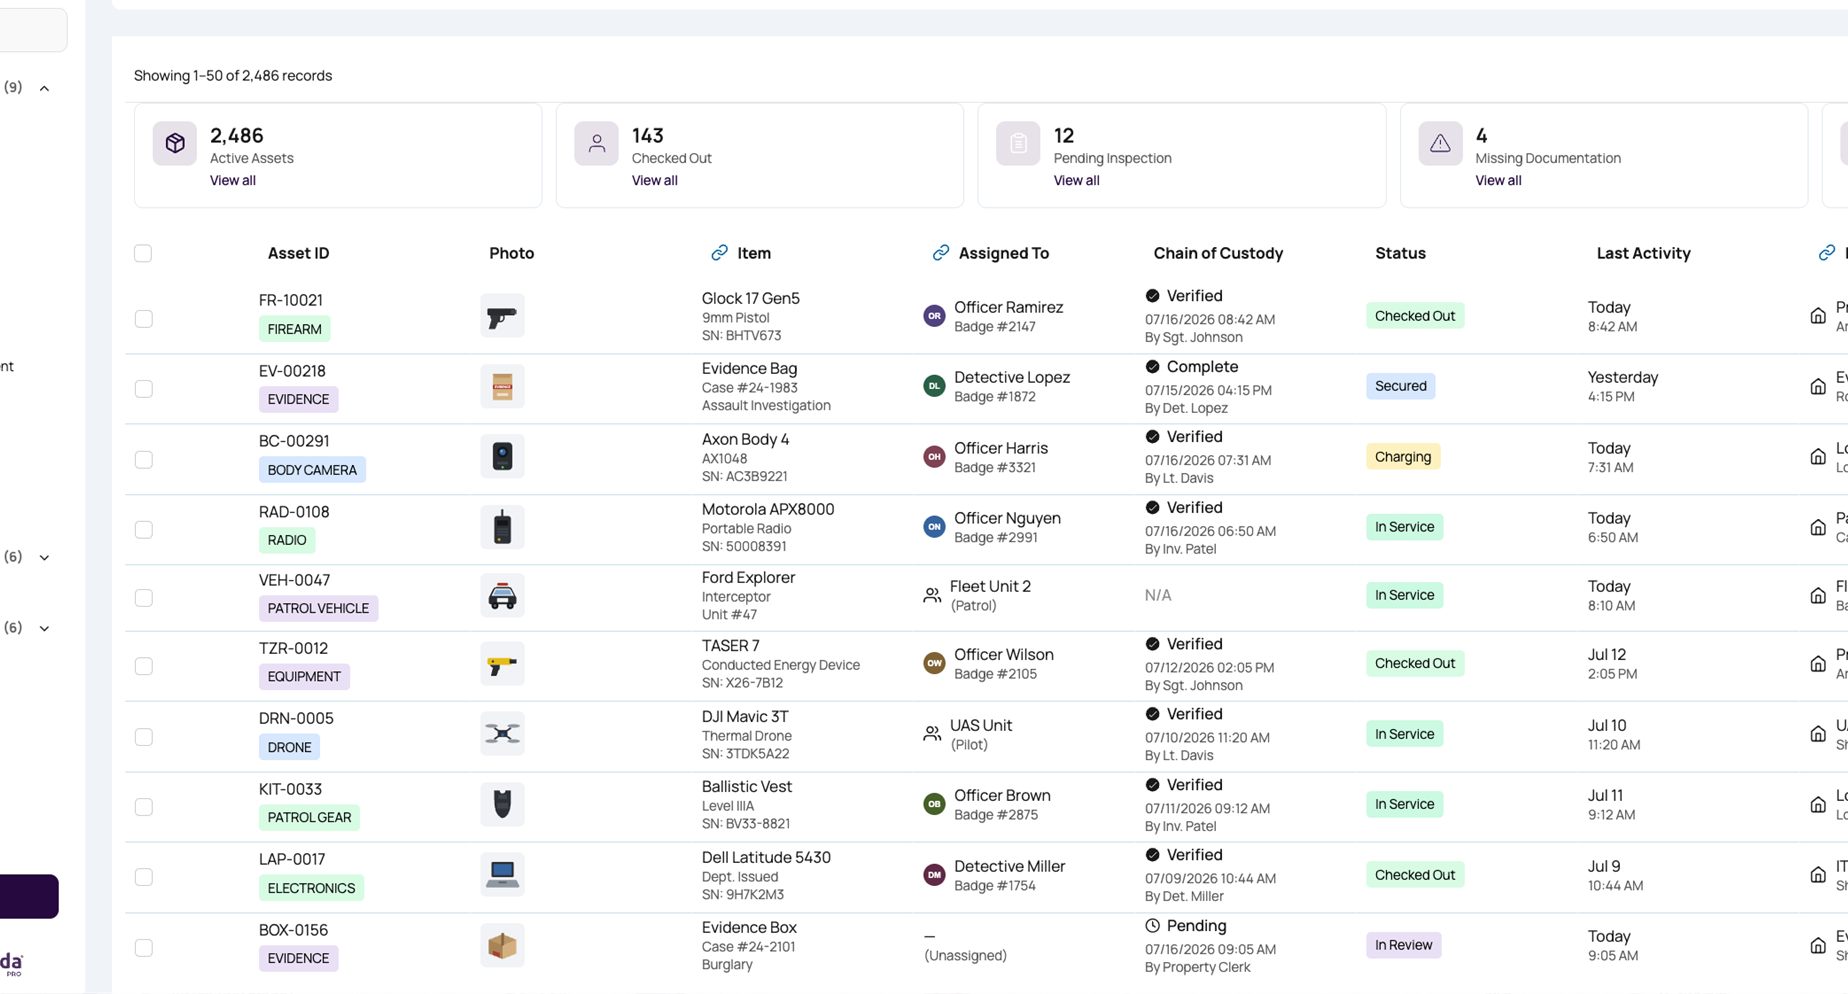Toggle the select-all checkbox in header
The width and height of the screenshot is (1848, 994).
pos(143,253)
